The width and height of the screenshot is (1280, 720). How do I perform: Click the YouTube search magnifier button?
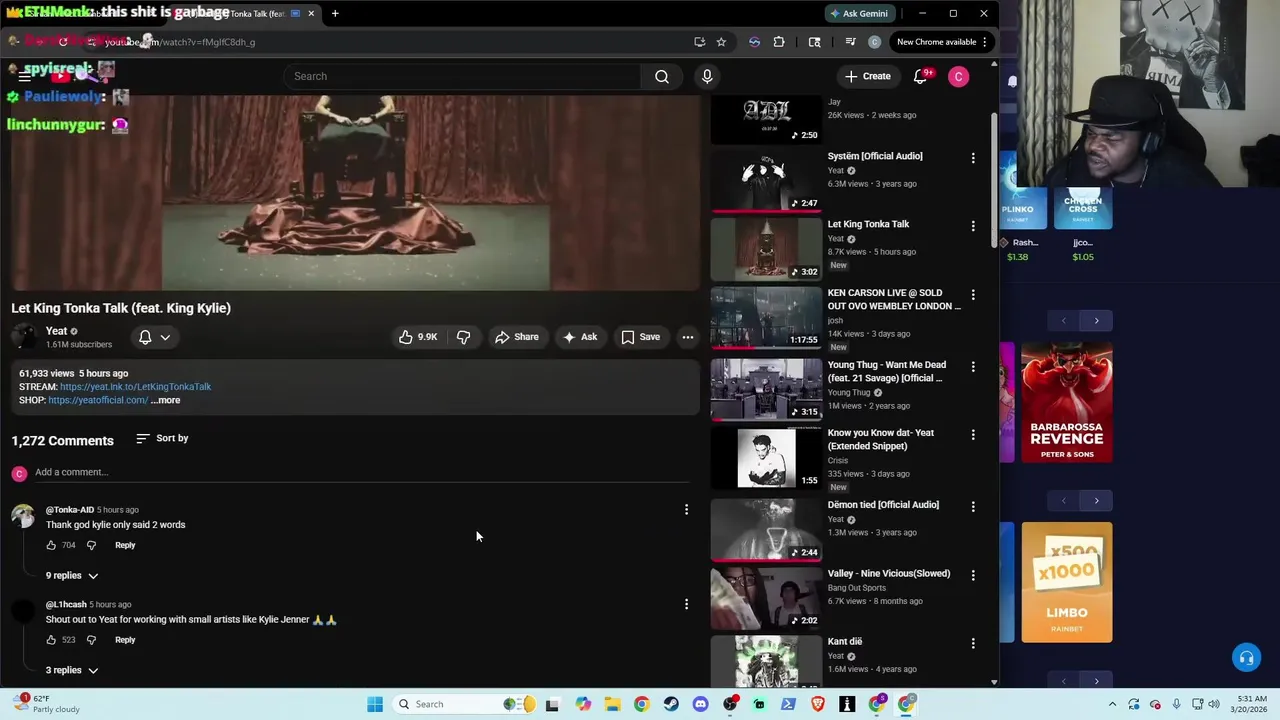(x=662, y=76)
